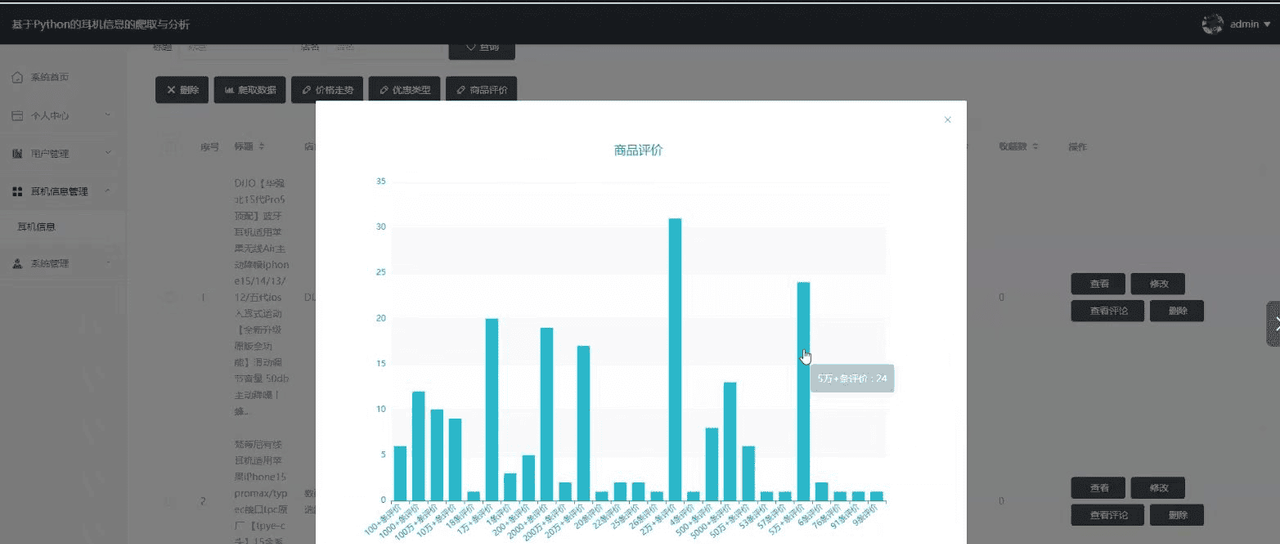
Task: Click the 爬取数据 button
Action: (250, 90)
